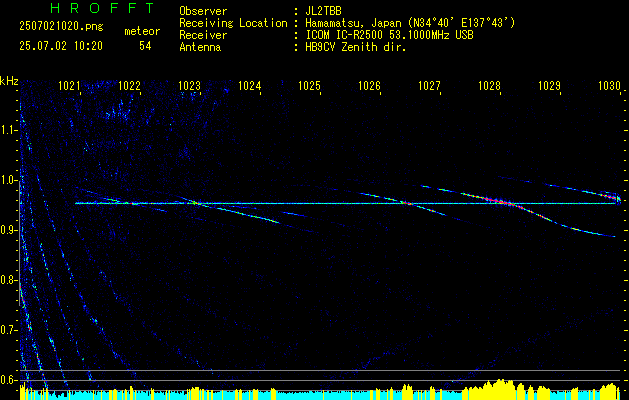Screen dimensions: 629x400
Task: Click the Receiver label
Action: [x=203, y=35]
